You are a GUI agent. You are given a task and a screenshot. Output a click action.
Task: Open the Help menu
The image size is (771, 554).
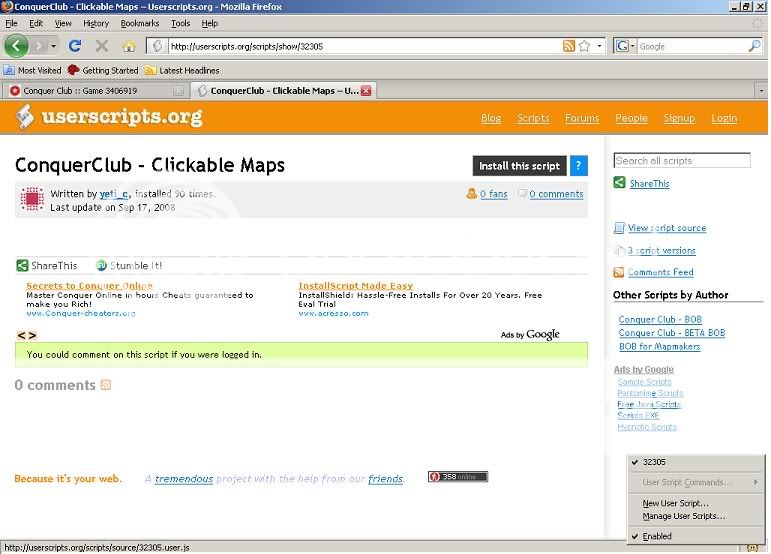pyautogui.click(x=210, y=23)
